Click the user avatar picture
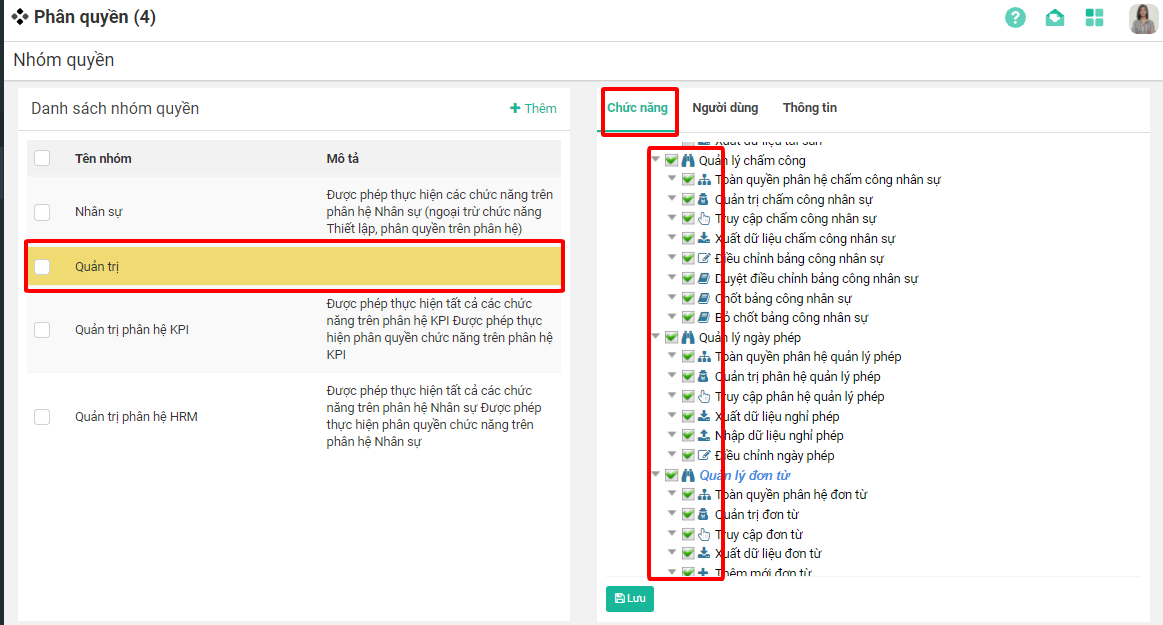The image size is (1163, 625). click(1143, 18)
